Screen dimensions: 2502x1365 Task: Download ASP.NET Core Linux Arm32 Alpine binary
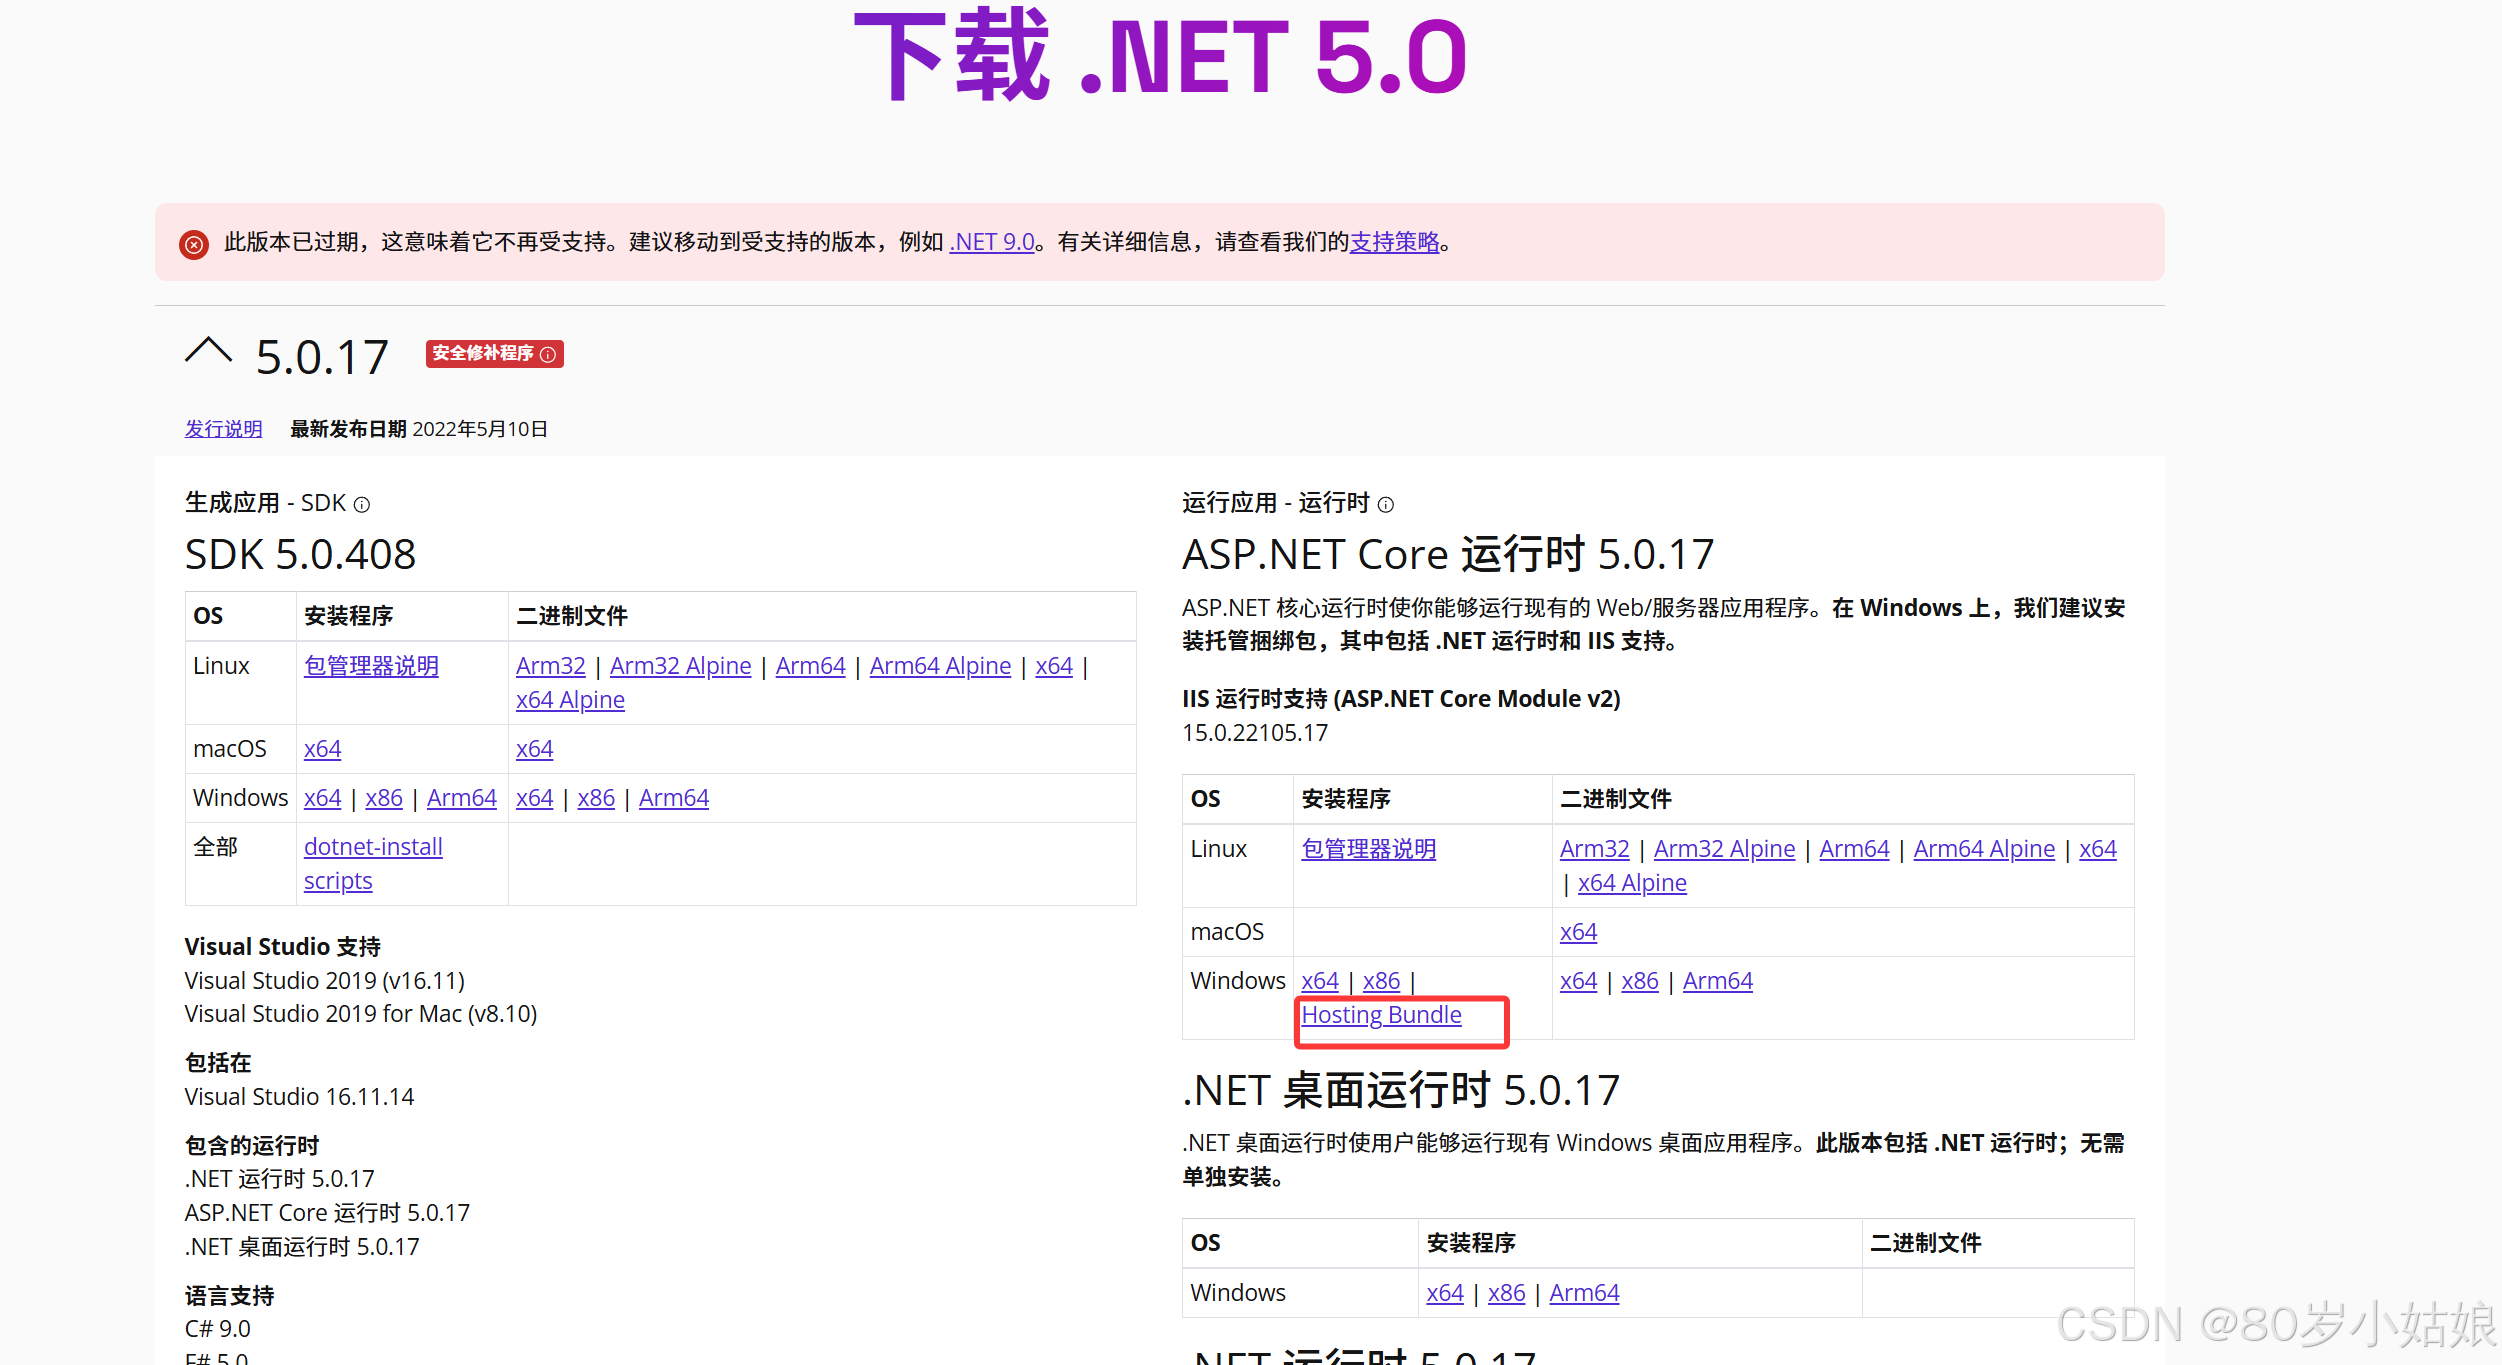click(1724, 849)
